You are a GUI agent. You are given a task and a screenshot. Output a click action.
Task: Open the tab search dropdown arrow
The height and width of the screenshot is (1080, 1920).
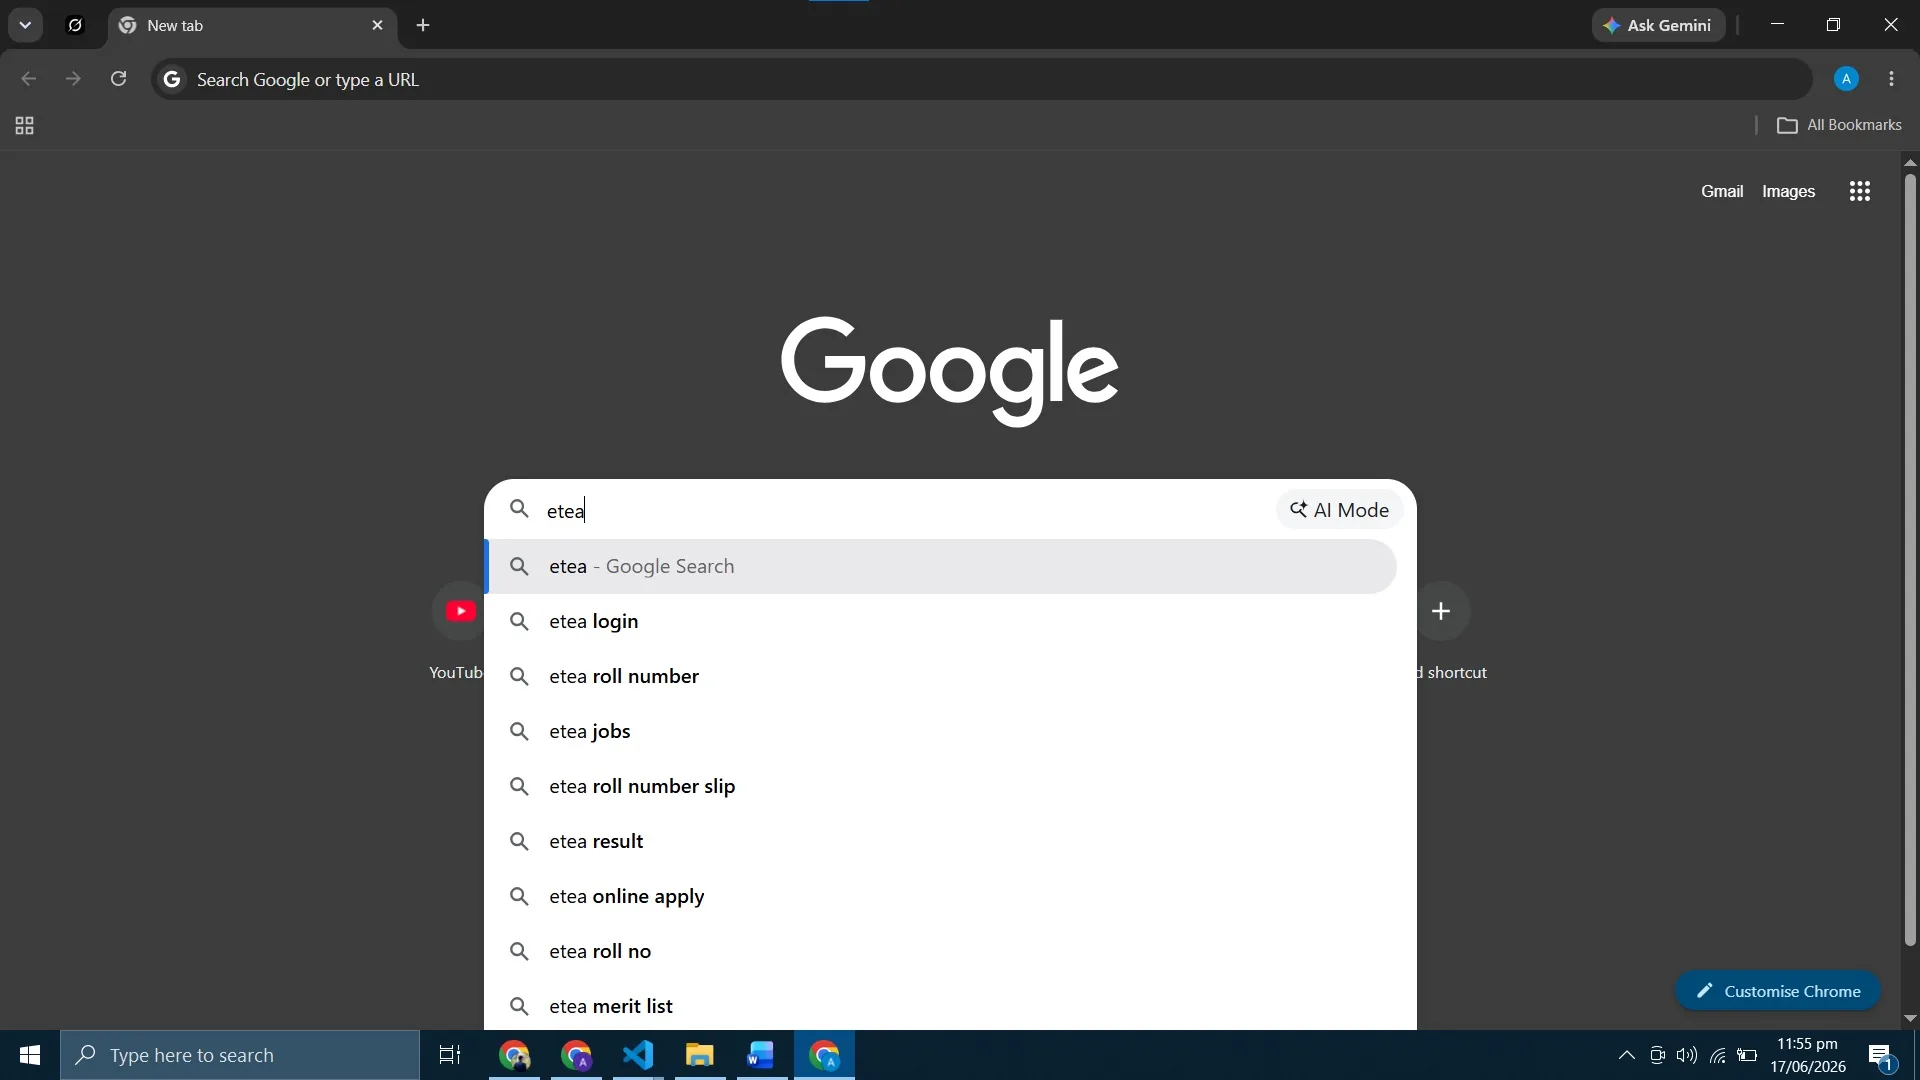point(25,25)
